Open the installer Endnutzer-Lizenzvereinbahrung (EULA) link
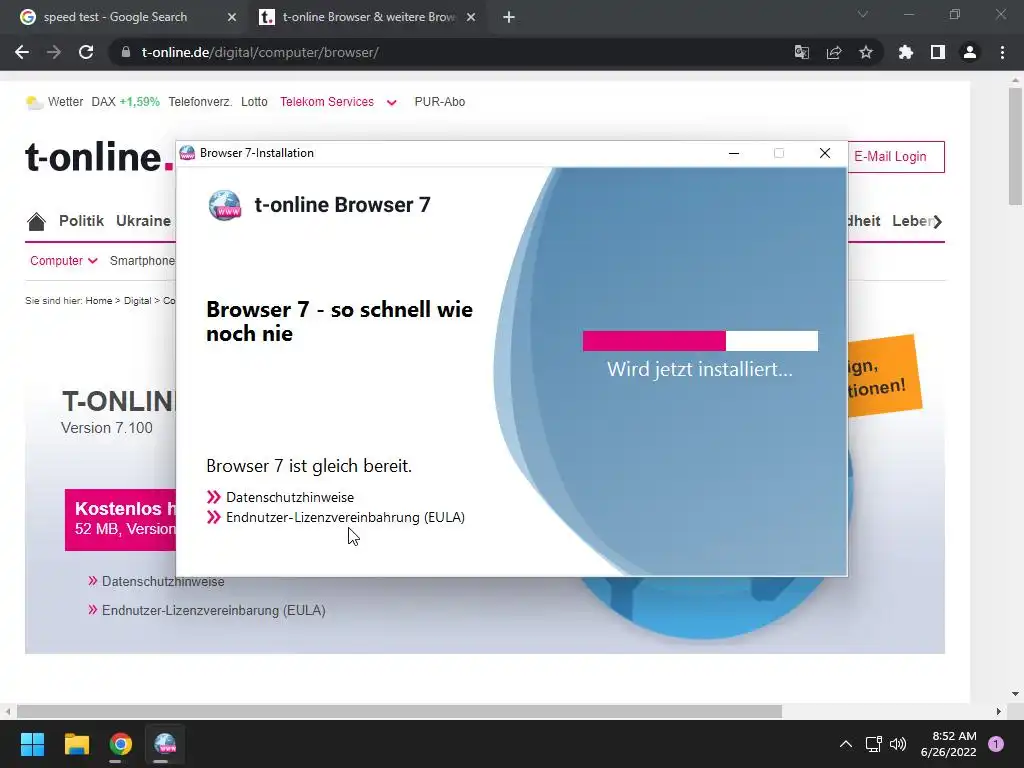1024x768 pixels. pyautogui.click(x=345, y=517)
